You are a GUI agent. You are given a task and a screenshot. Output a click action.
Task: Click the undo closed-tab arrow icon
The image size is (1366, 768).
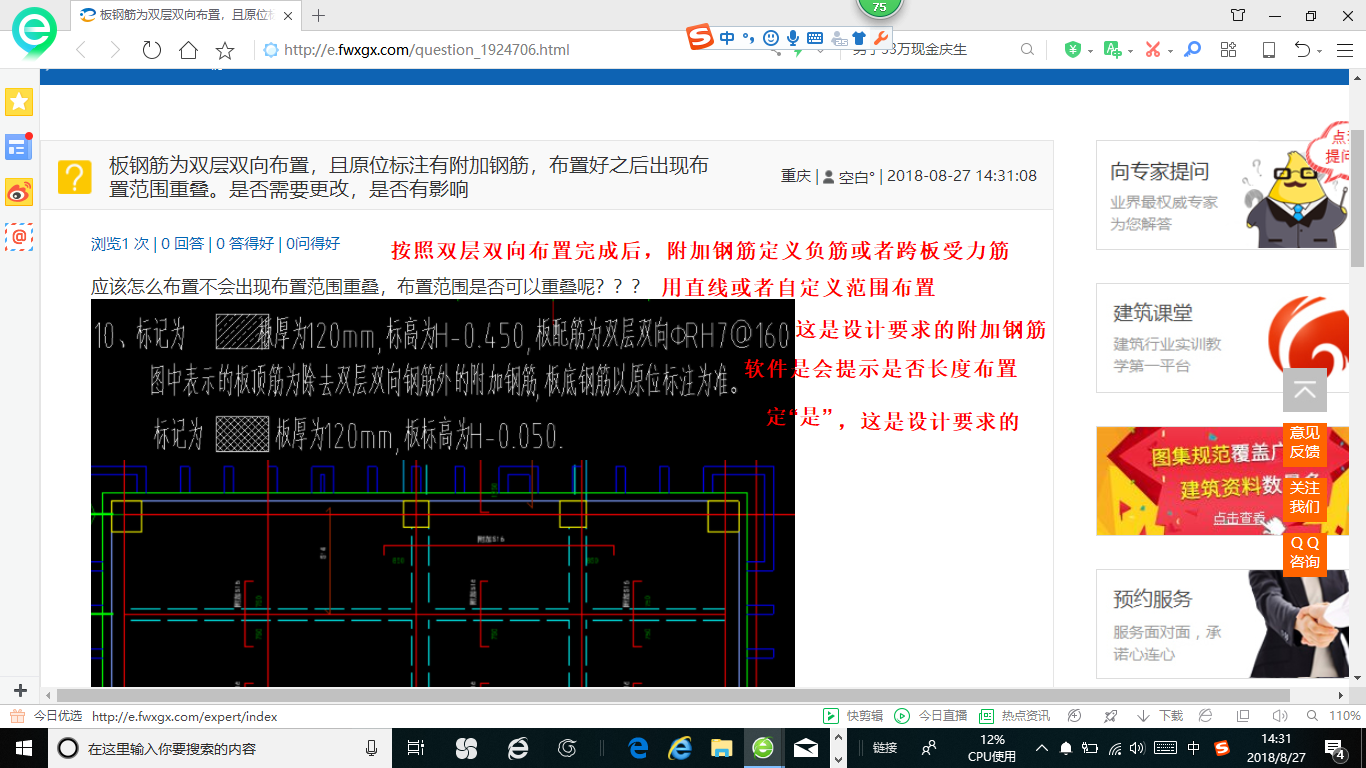coord(1302,50)
